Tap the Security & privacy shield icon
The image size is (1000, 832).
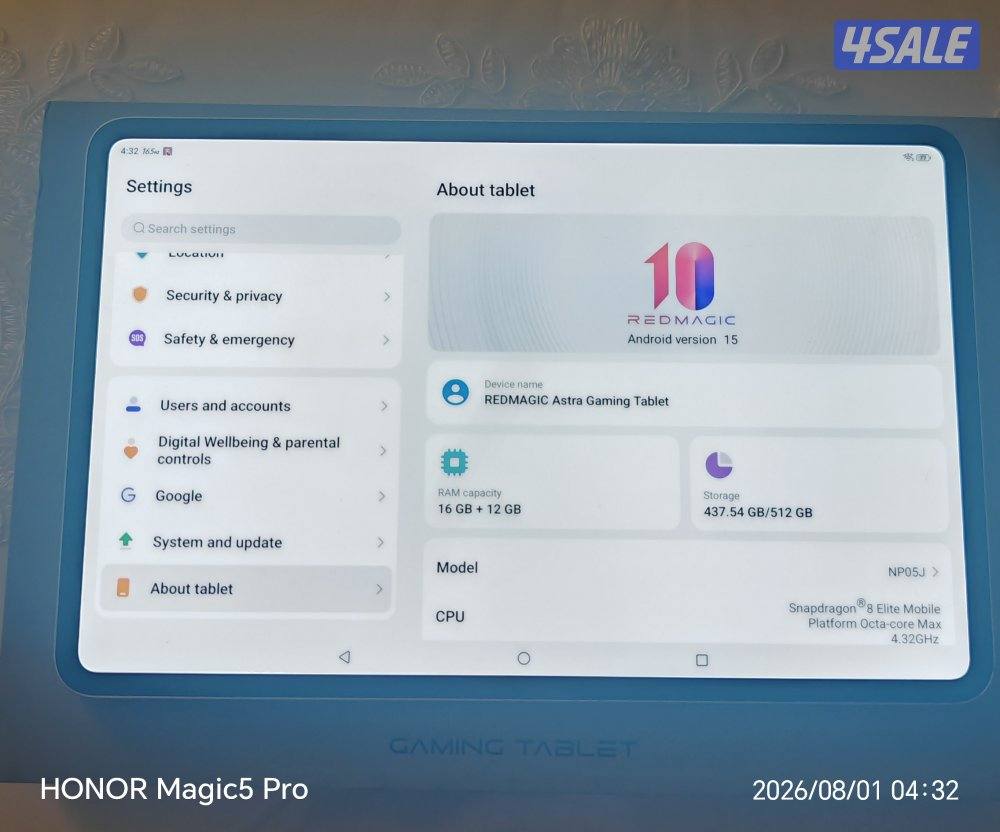coord(140,294)
